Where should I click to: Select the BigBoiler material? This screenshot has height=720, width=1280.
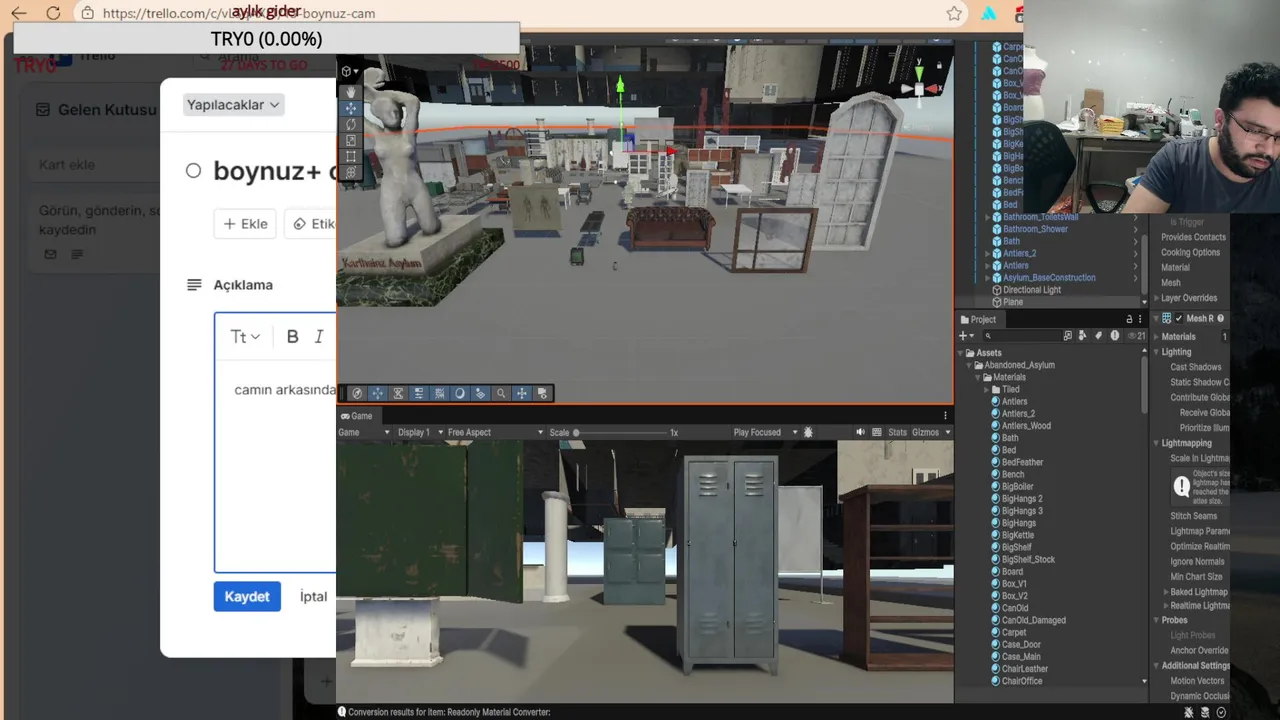[1017, 487]
